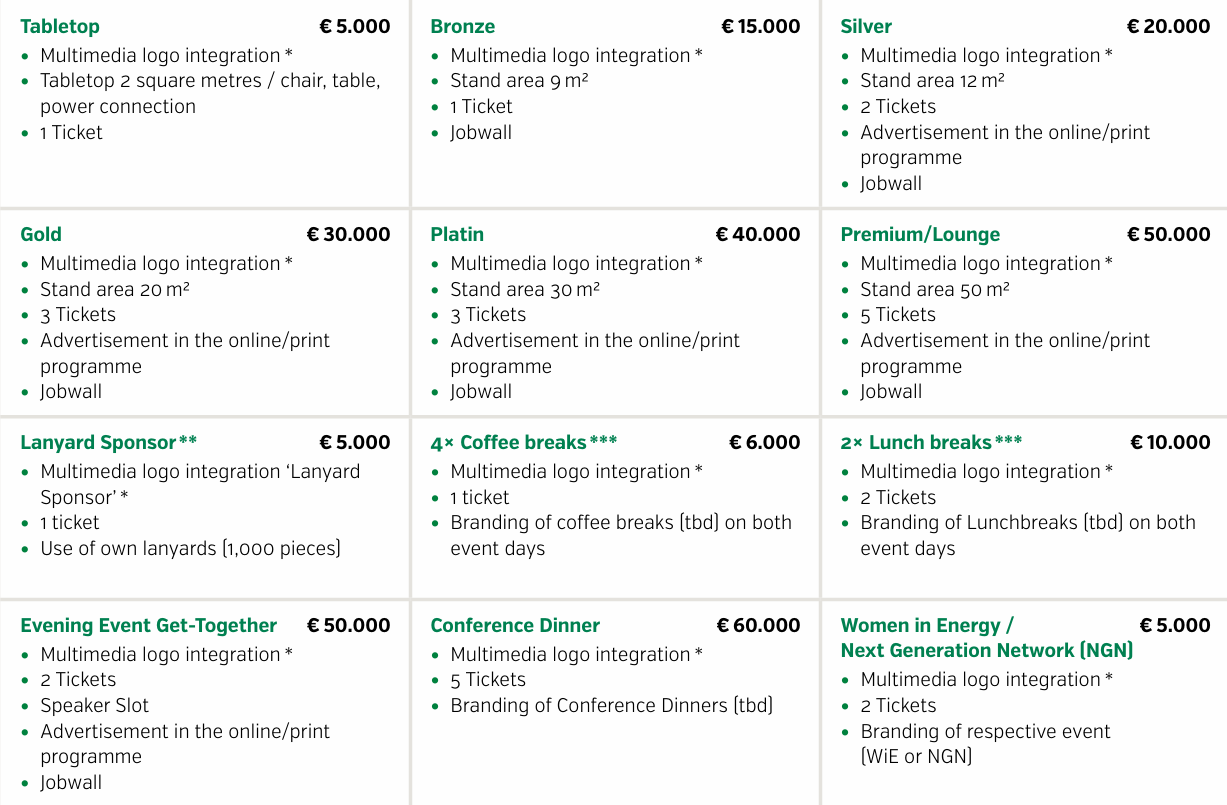1227x805 pixels.
Task: Select 'Use of own lanyards (1,000 pieces)' text
Action: coord(190,549)
